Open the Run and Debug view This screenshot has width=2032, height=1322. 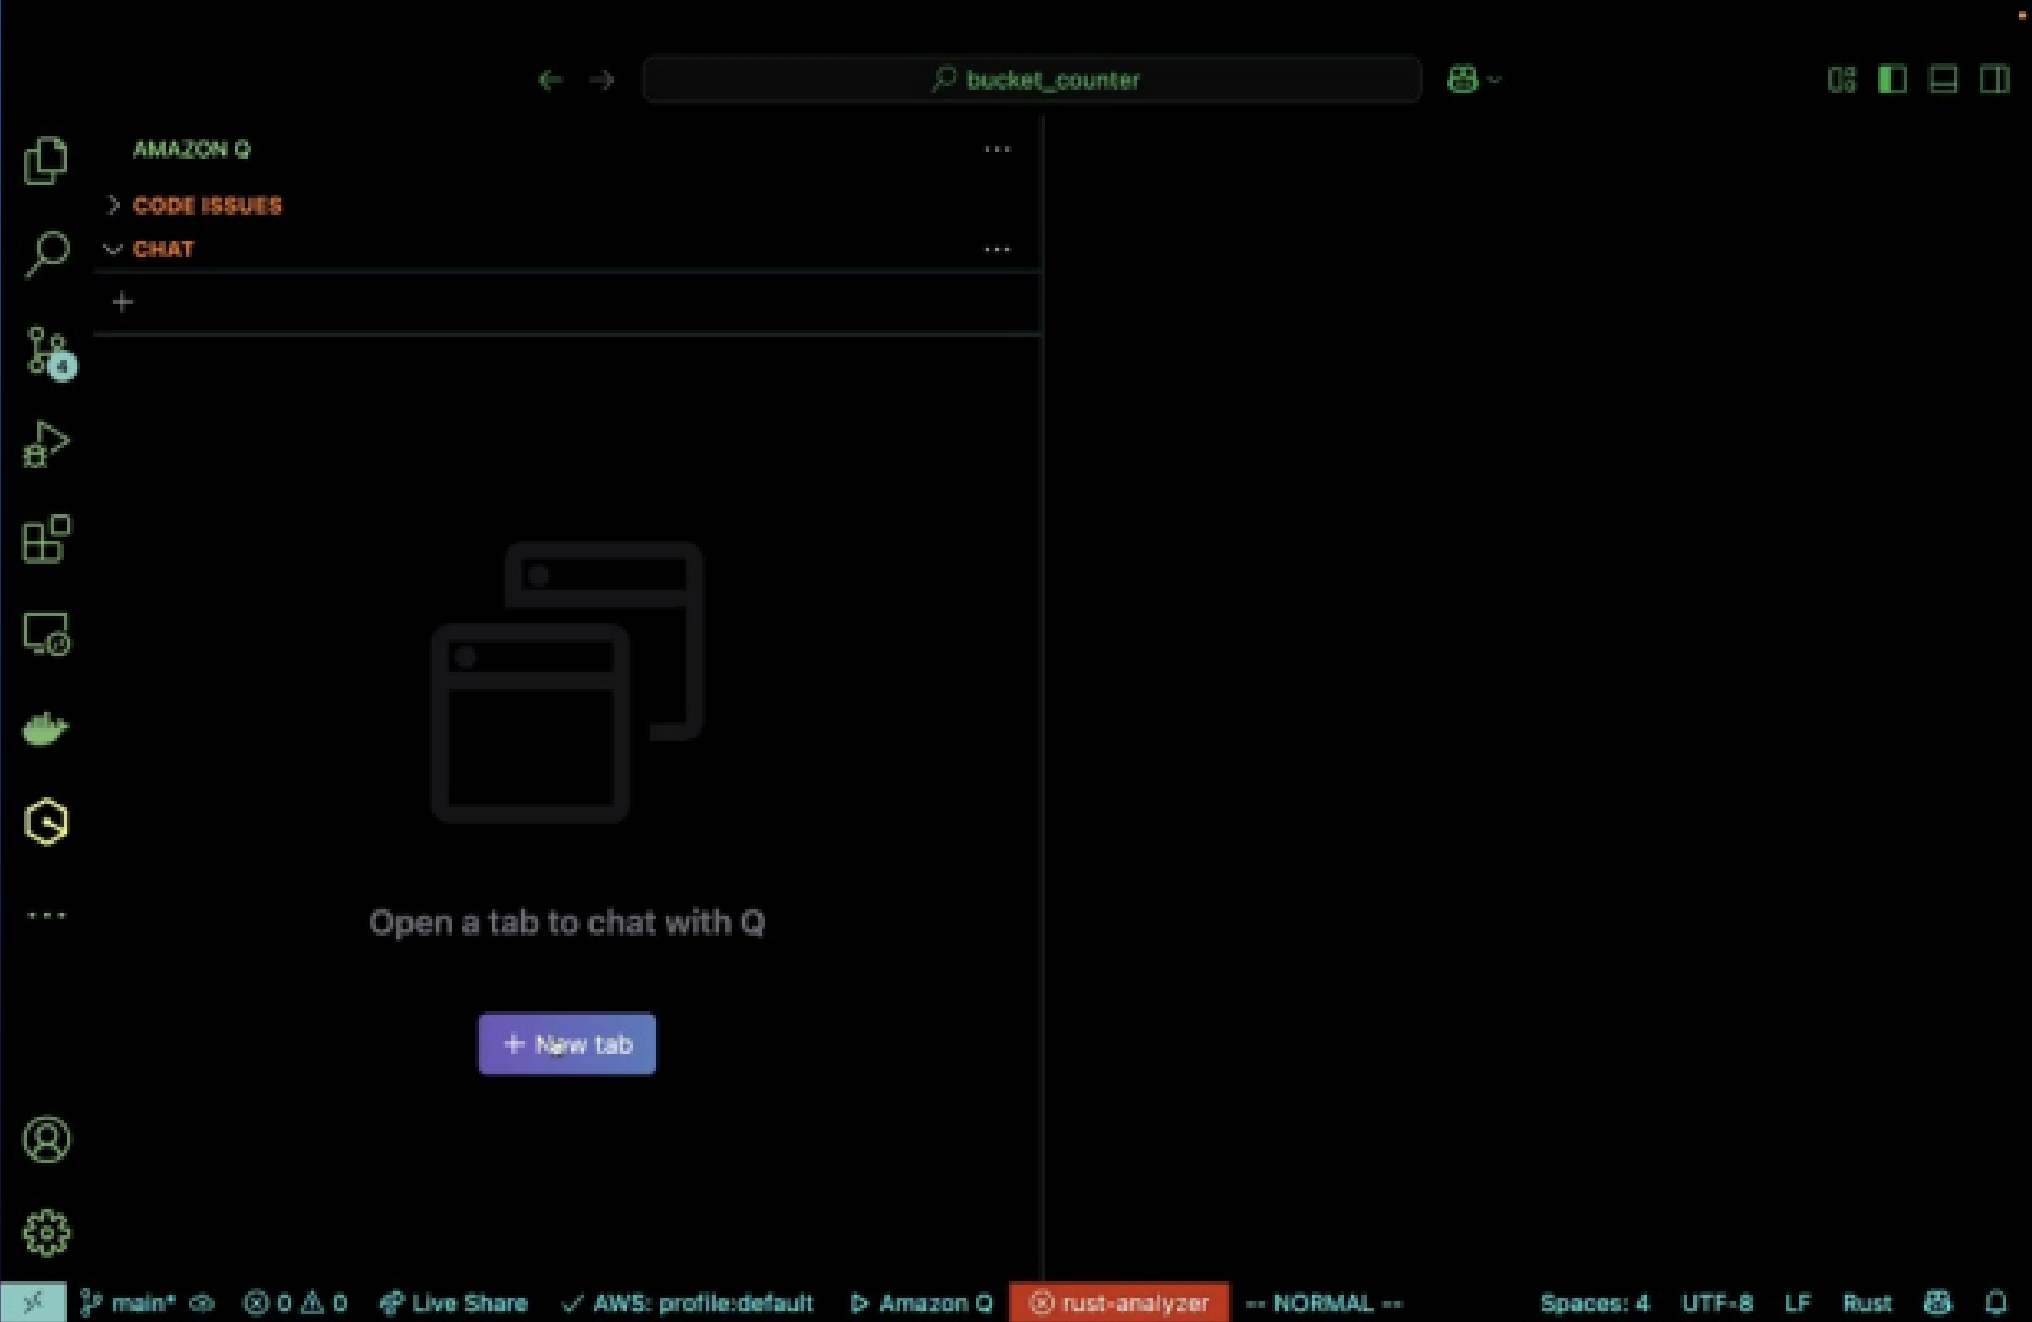(x=46, y=444)
